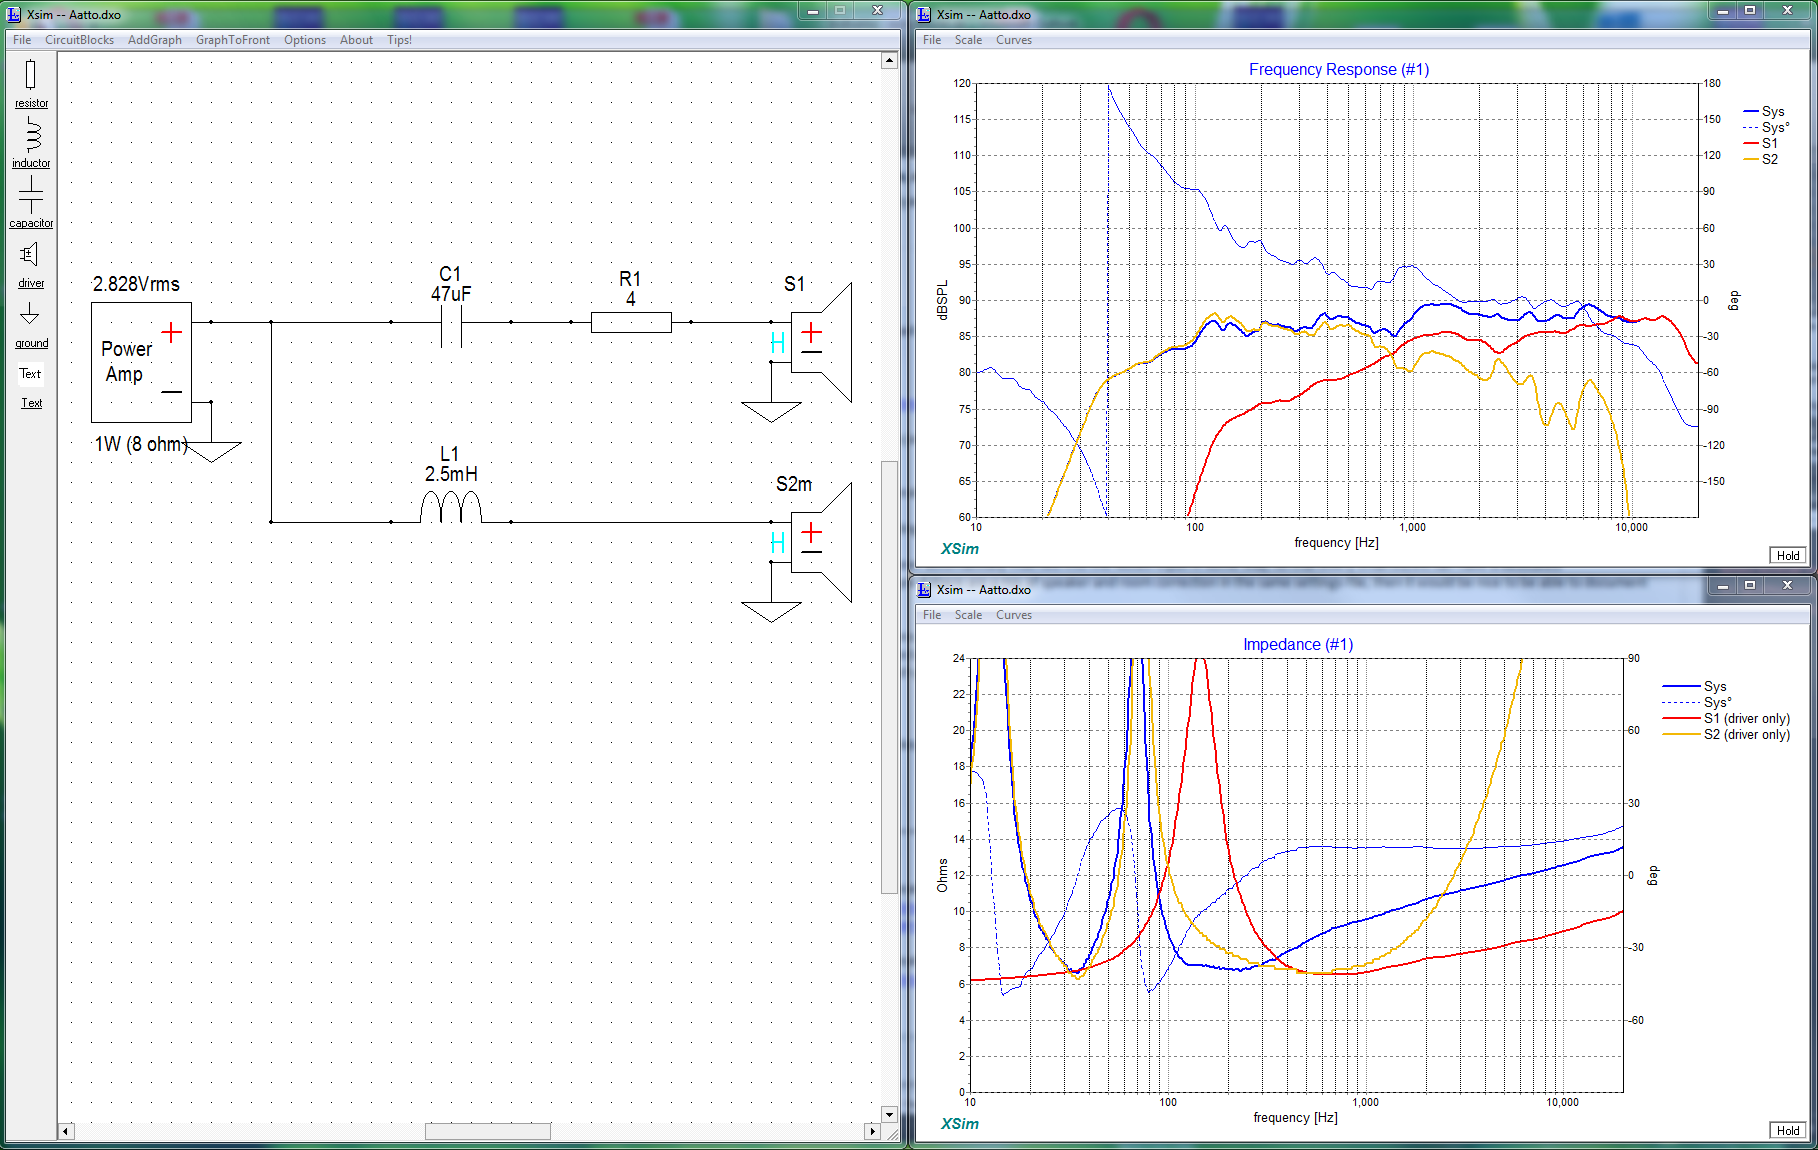Click the horizontal scrollbar thumb in schematic
1818x1150 pixels.
(488, 1132)
